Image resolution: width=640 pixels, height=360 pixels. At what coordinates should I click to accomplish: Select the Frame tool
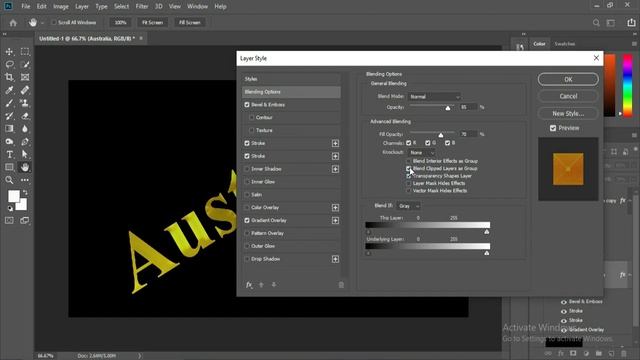[x=25, y=77]
